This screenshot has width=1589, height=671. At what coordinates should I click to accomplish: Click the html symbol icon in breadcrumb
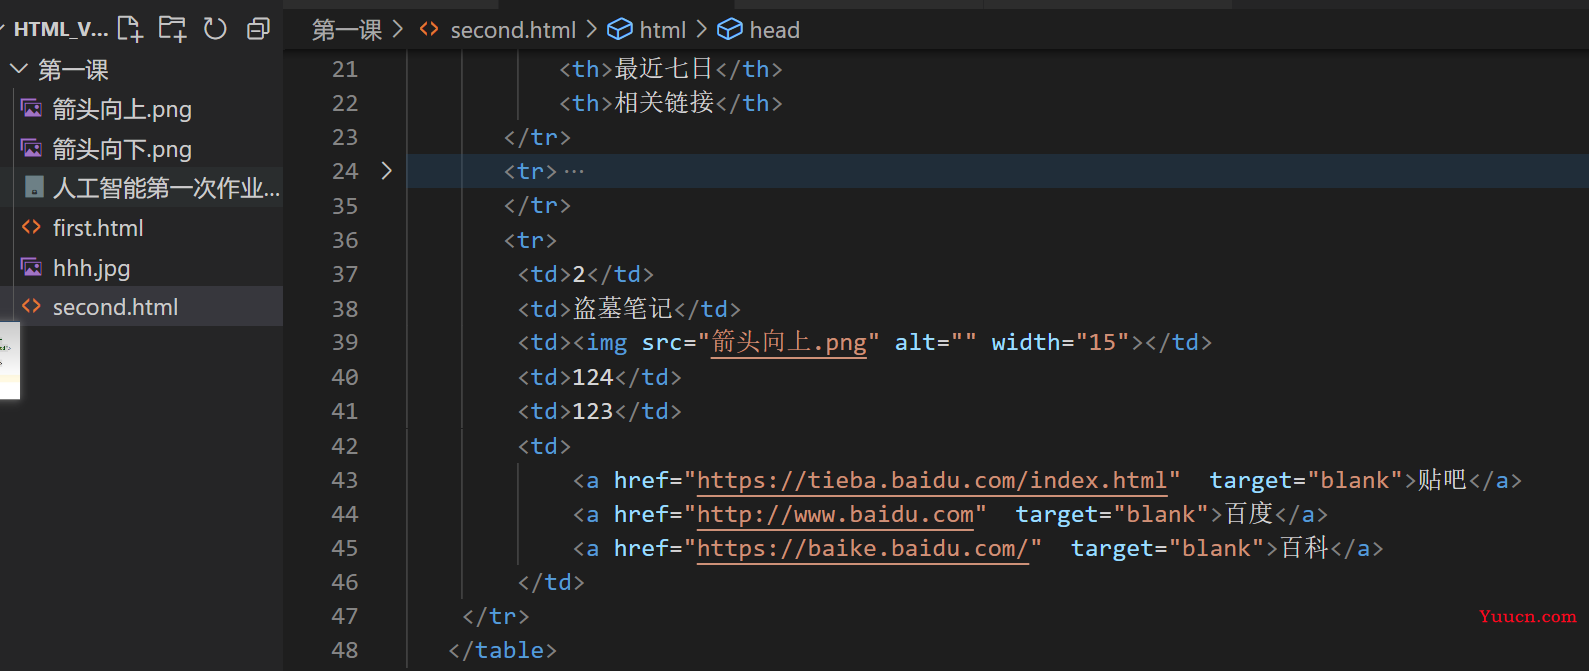tap(620, 30)
